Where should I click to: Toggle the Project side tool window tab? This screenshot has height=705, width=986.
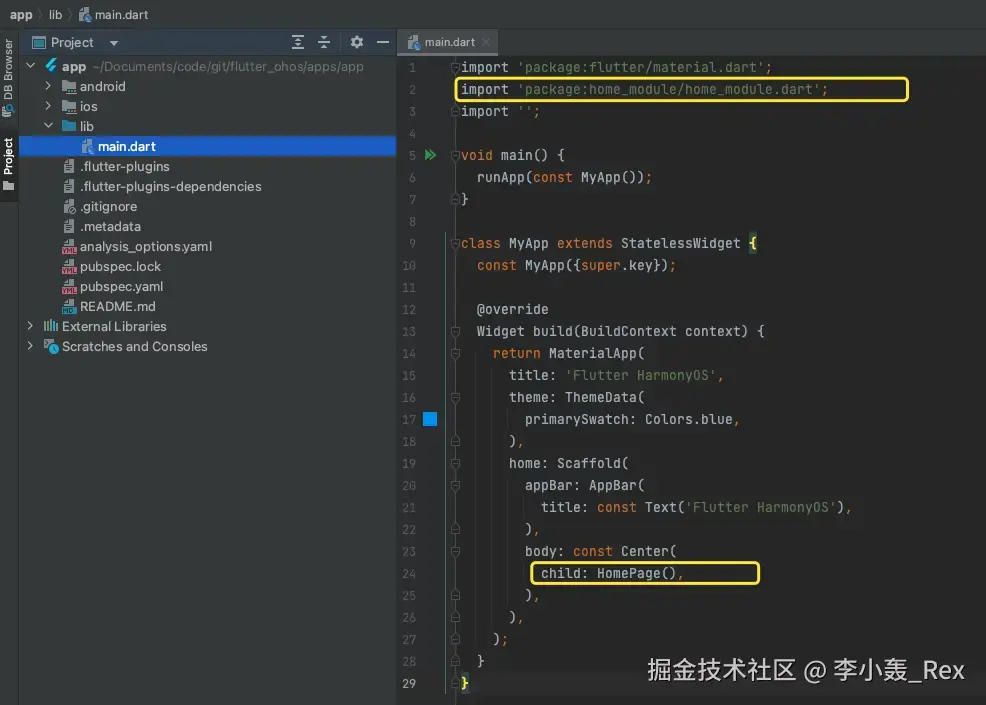(x=8, y=164)
